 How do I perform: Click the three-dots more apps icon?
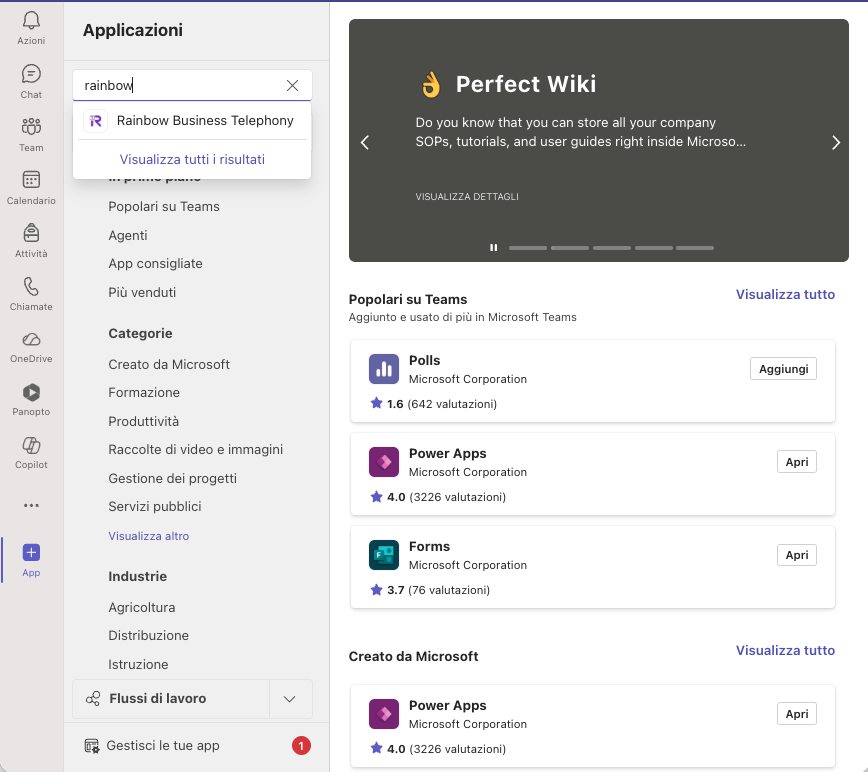click(x=31, y=505)
